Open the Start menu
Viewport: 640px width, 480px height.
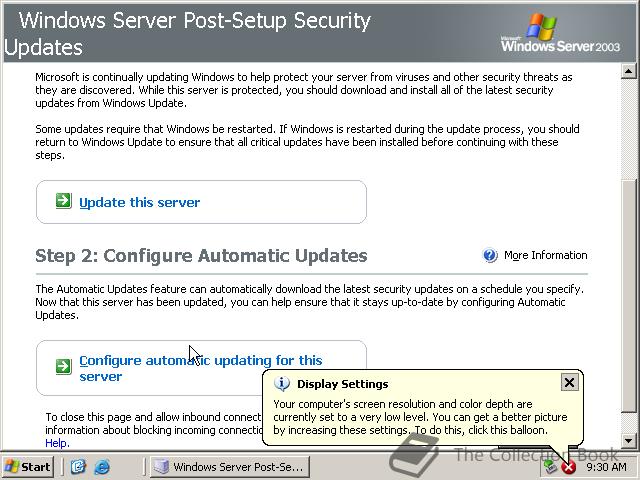click(x=28, y=467)
